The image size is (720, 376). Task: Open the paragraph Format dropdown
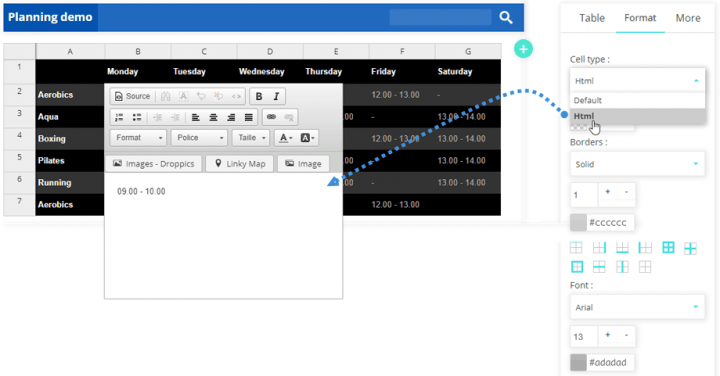138,138
